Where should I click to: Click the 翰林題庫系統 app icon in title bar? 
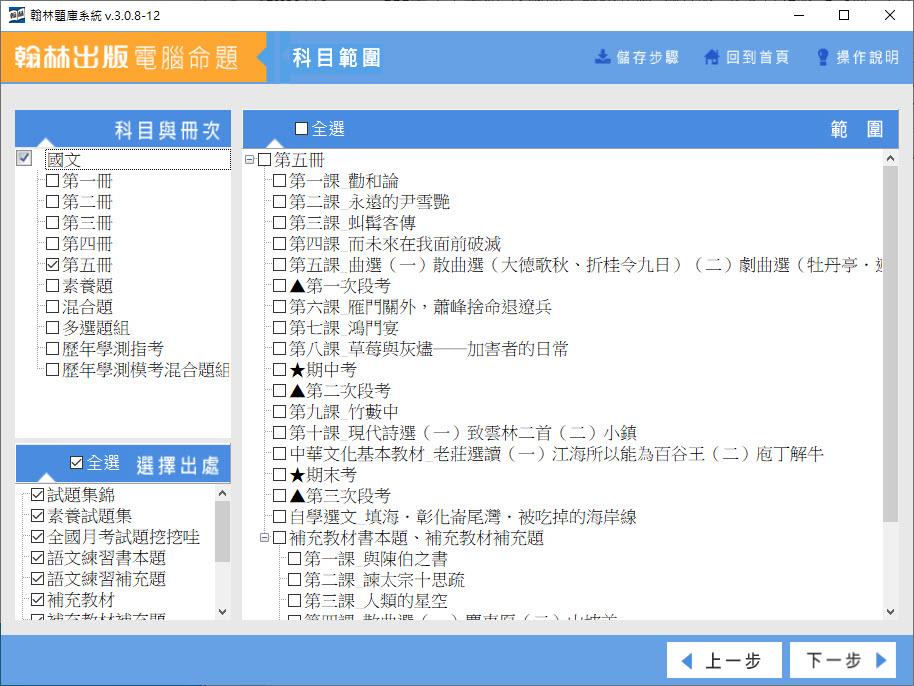(16, 15)
